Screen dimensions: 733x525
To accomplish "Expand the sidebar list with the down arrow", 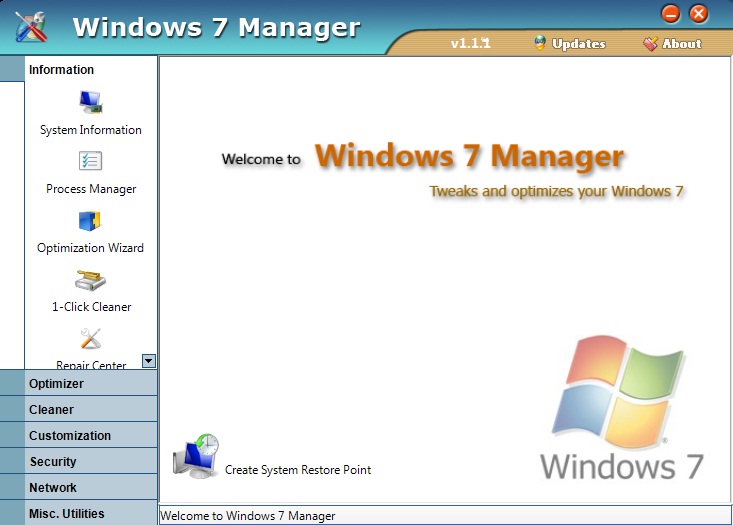I will (149, 361).
